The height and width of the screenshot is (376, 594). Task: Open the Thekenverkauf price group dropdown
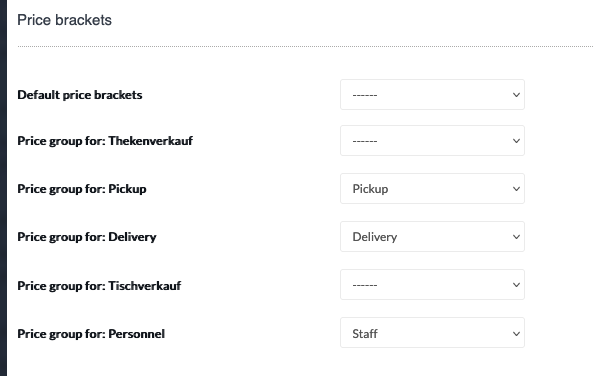pos(432,140)
